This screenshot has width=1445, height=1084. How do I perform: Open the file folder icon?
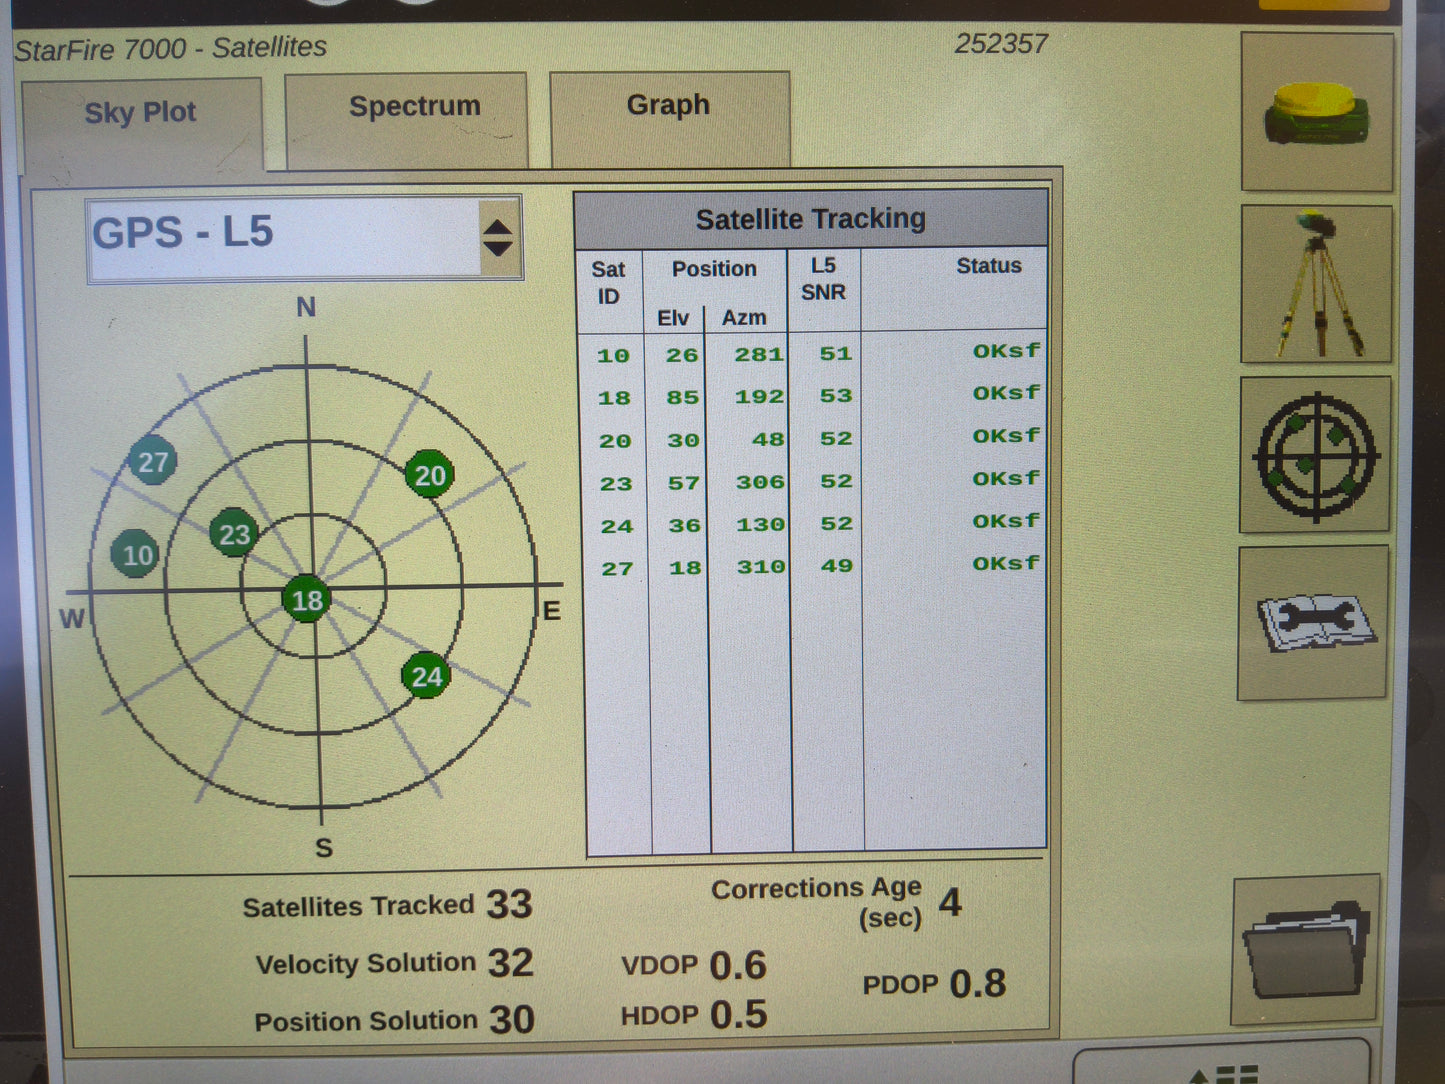point(1307,949)
